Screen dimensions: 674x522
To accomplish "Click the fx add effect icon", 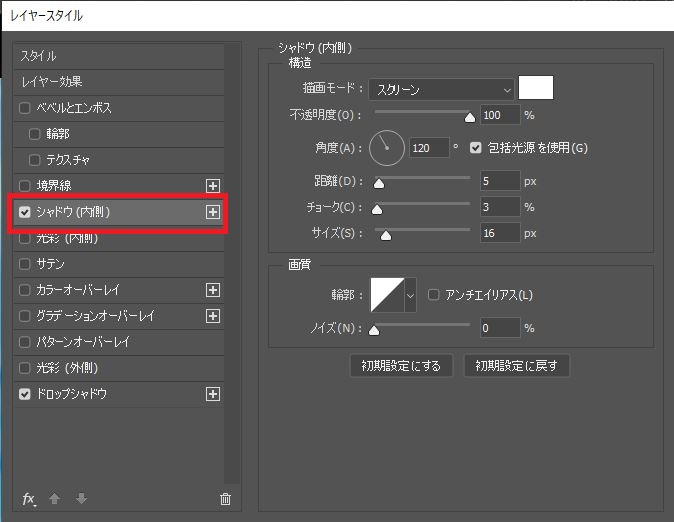I will click(29, 499).
